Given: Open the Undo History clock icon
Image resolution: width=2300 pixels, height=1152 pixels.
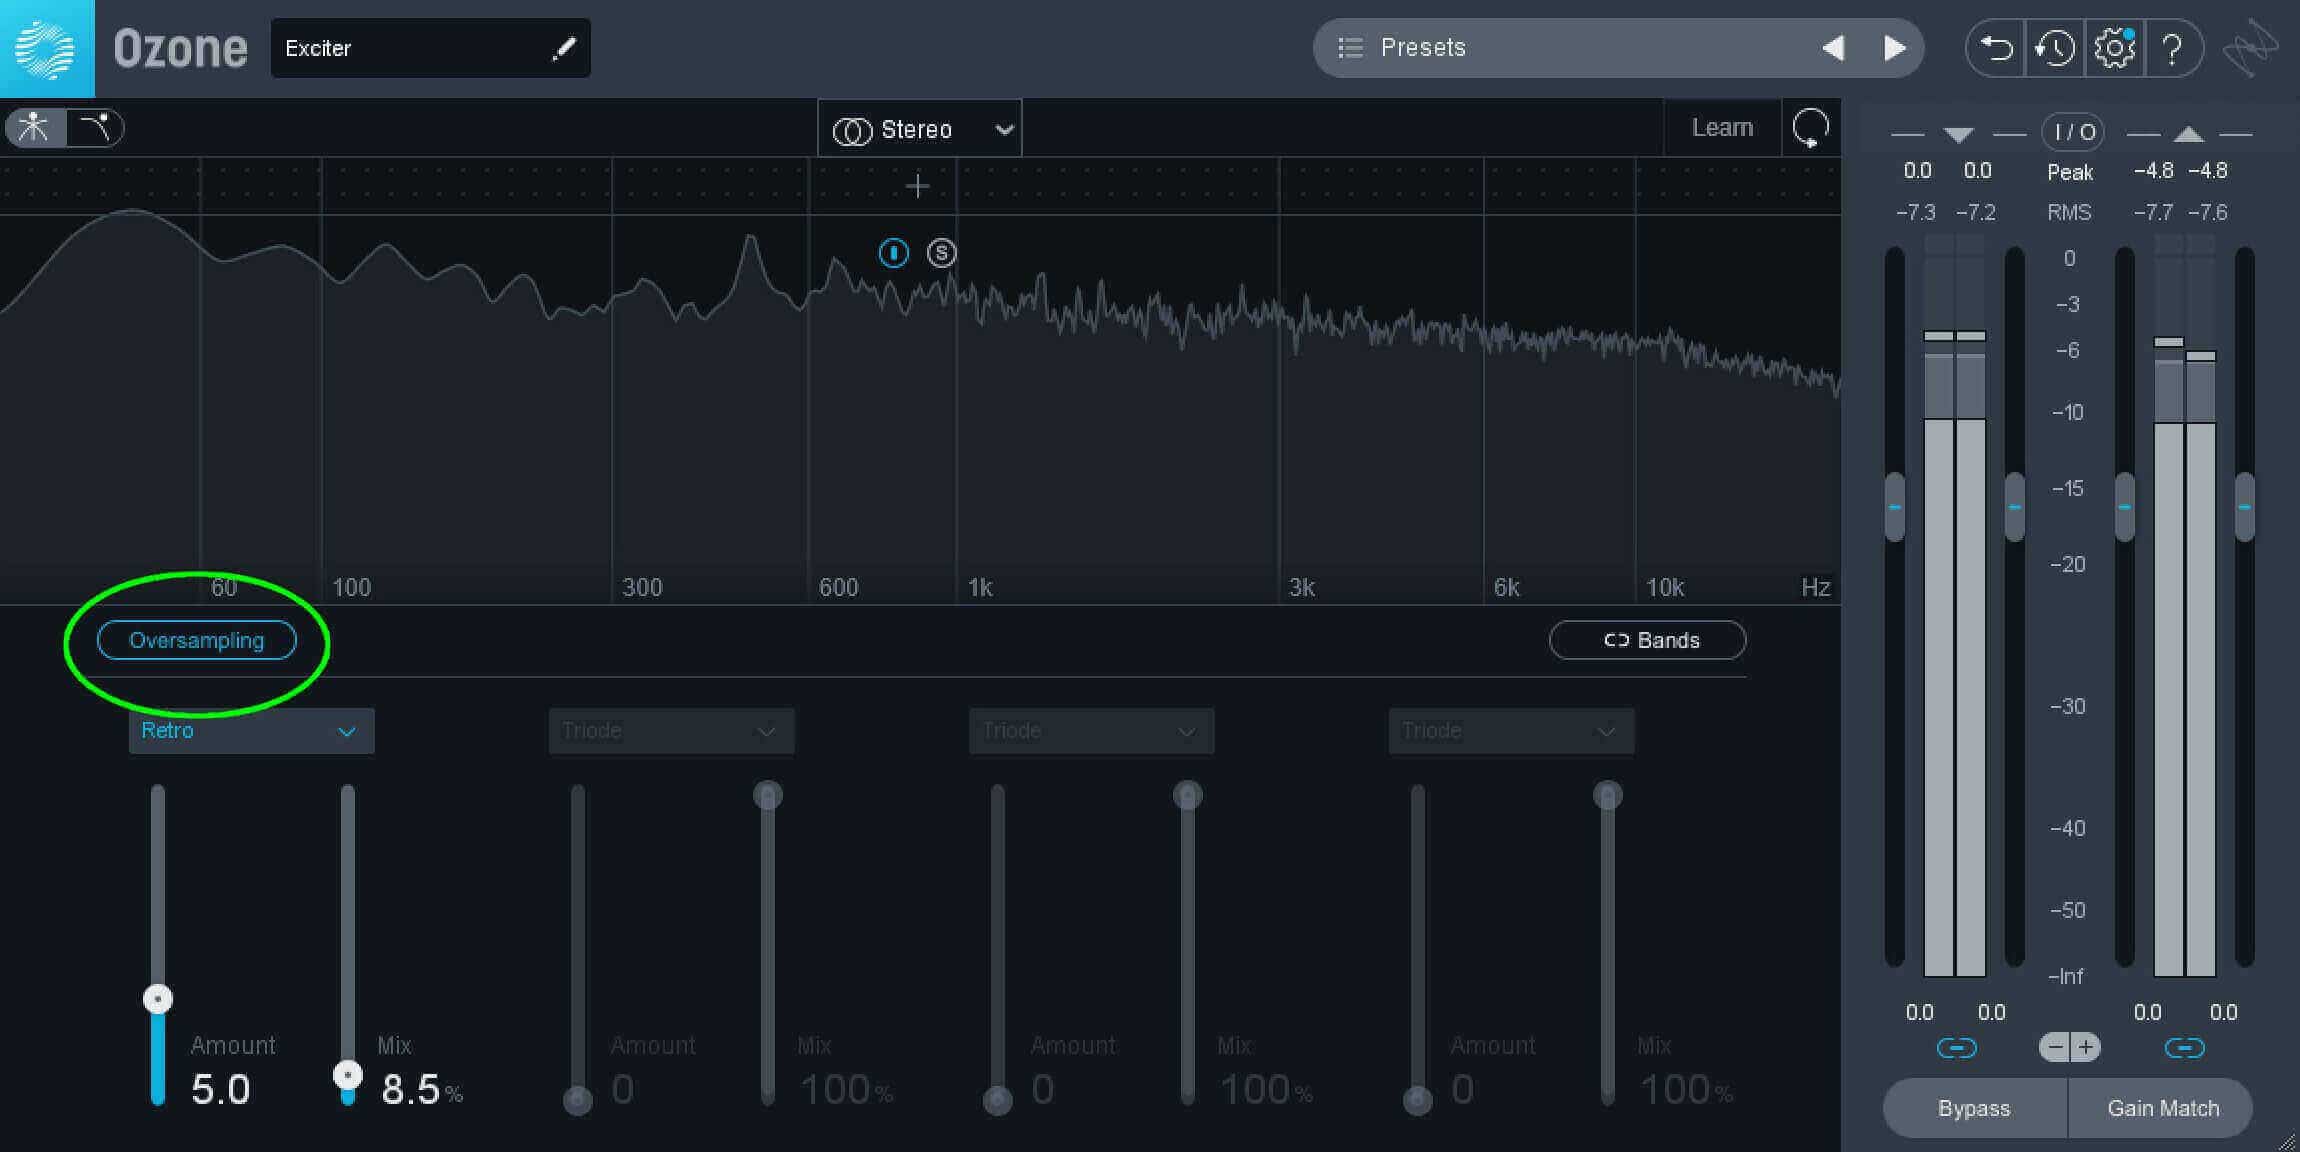Looking at the screenshot, I should click(2055, 48).
